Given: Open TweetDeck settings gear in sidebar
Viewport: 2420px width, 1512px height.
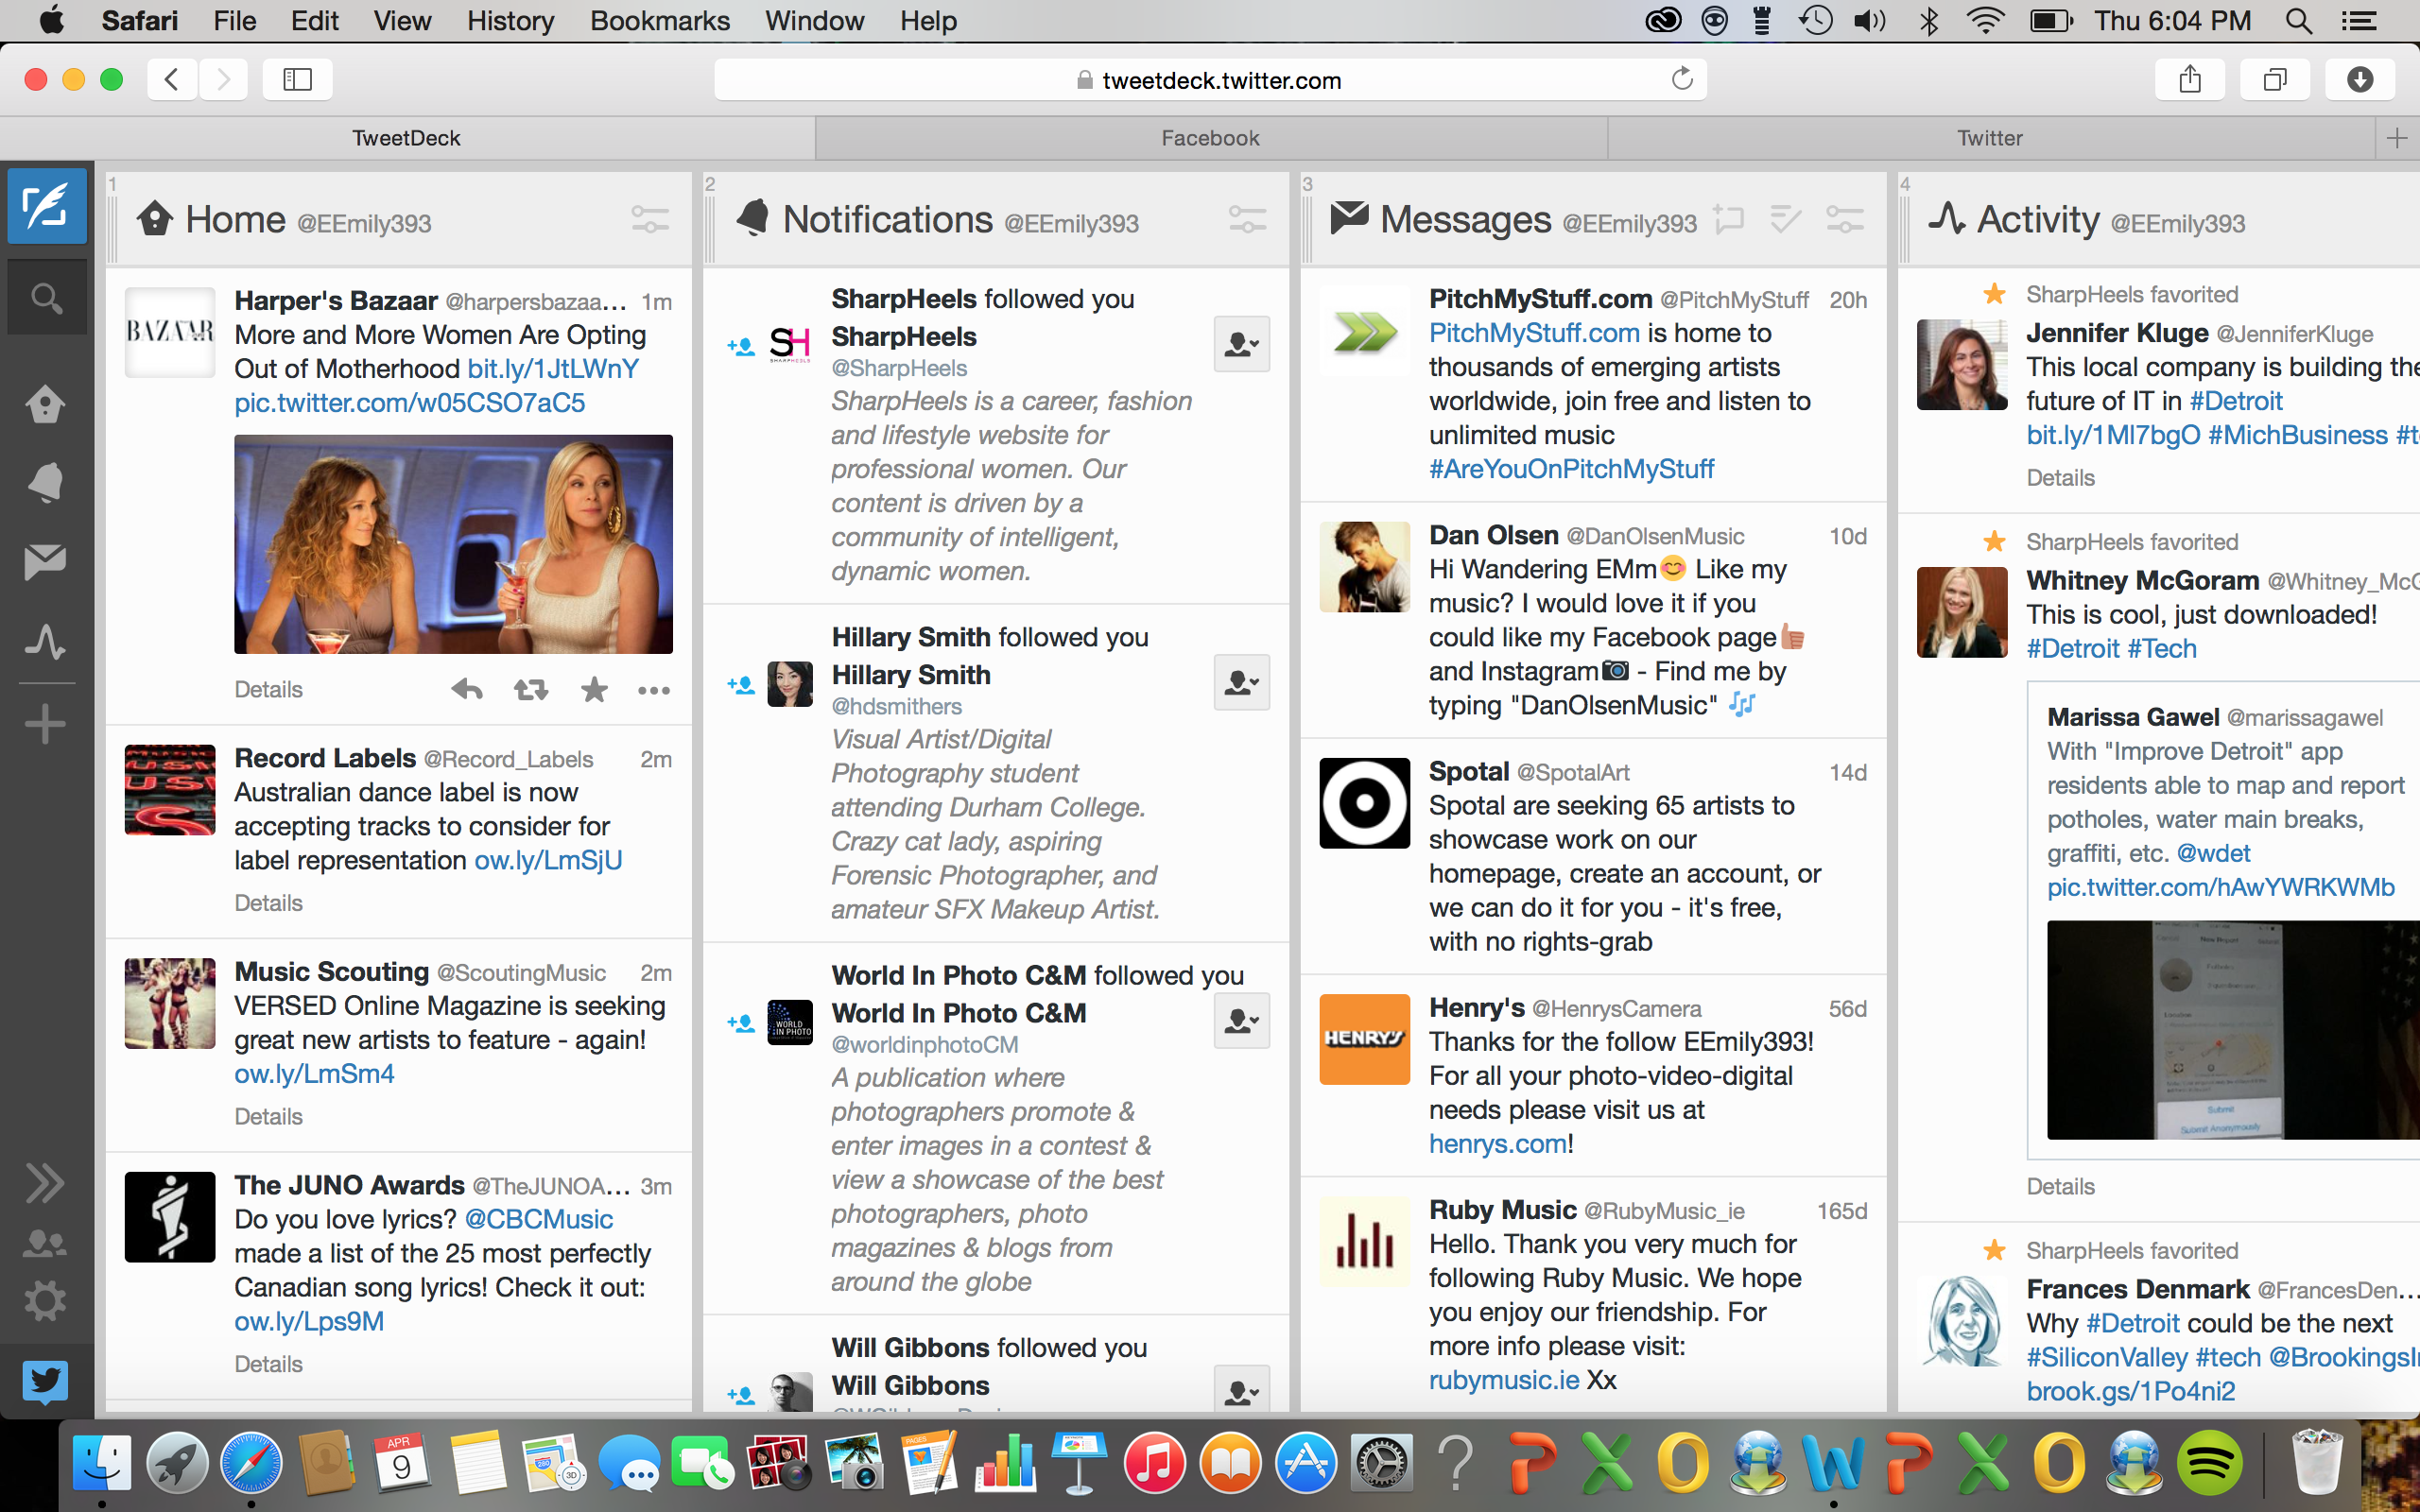Looking at the screenshot, I should [x=46, y=1301].
